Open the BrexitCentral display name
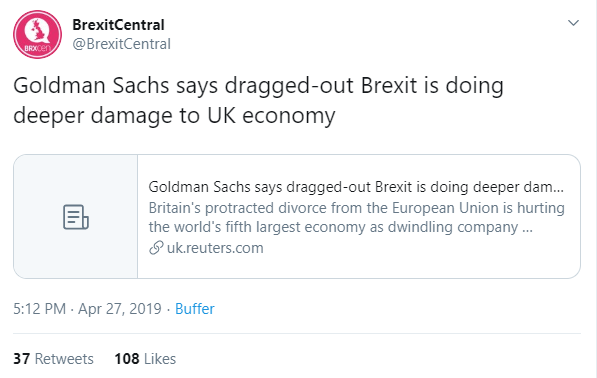Viewport: 597px width, 378px height. coord(118,25)
